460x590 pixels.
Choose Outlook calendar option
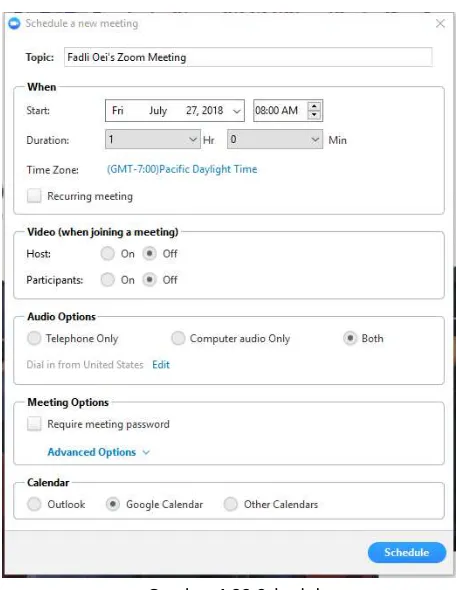pos(34,504)
